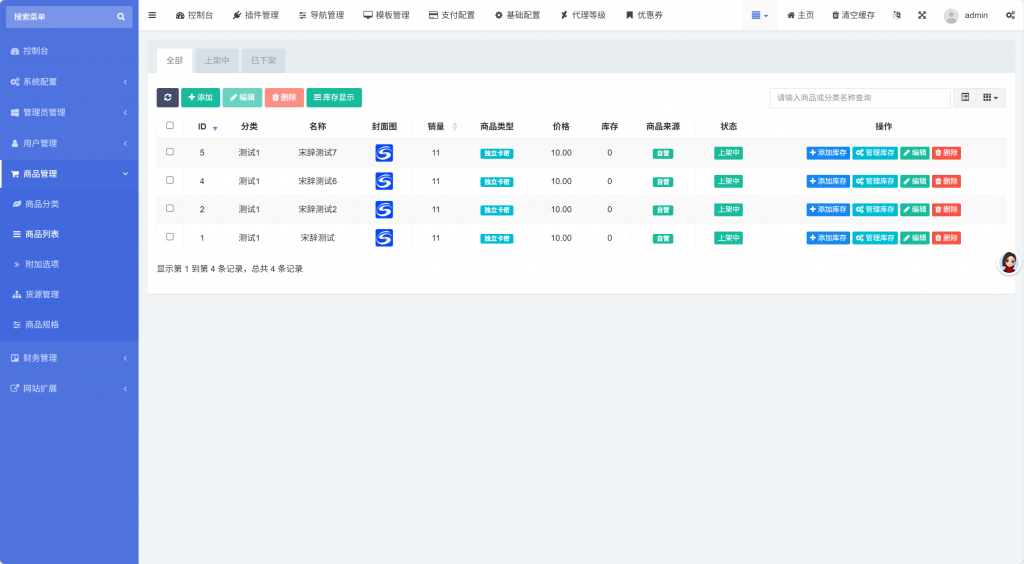Open 控制台 in the sidebar
The image size is (1024, 564).
[69, 51]
